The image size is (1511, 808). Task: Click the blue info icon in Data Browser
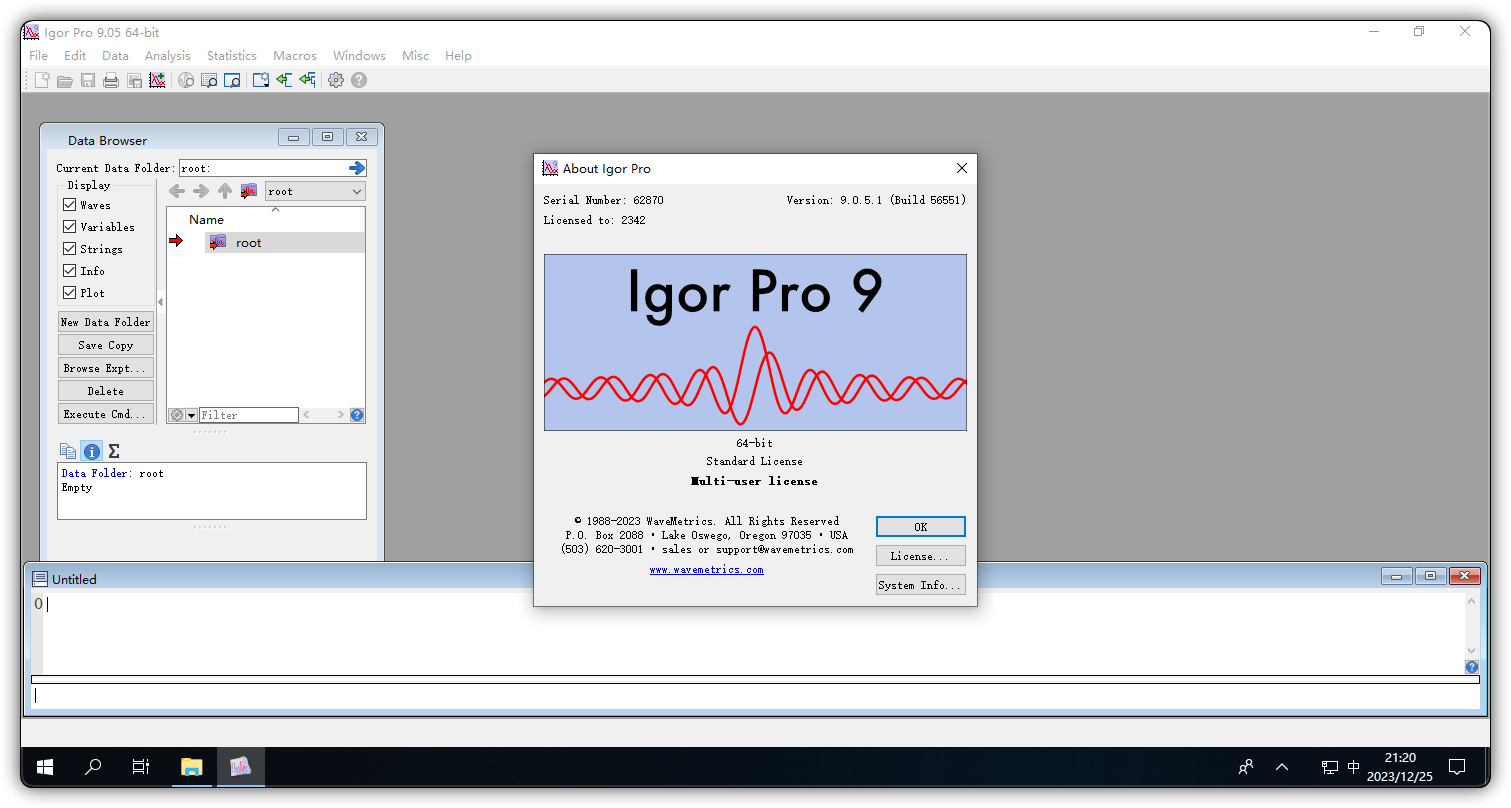point(91,451)
